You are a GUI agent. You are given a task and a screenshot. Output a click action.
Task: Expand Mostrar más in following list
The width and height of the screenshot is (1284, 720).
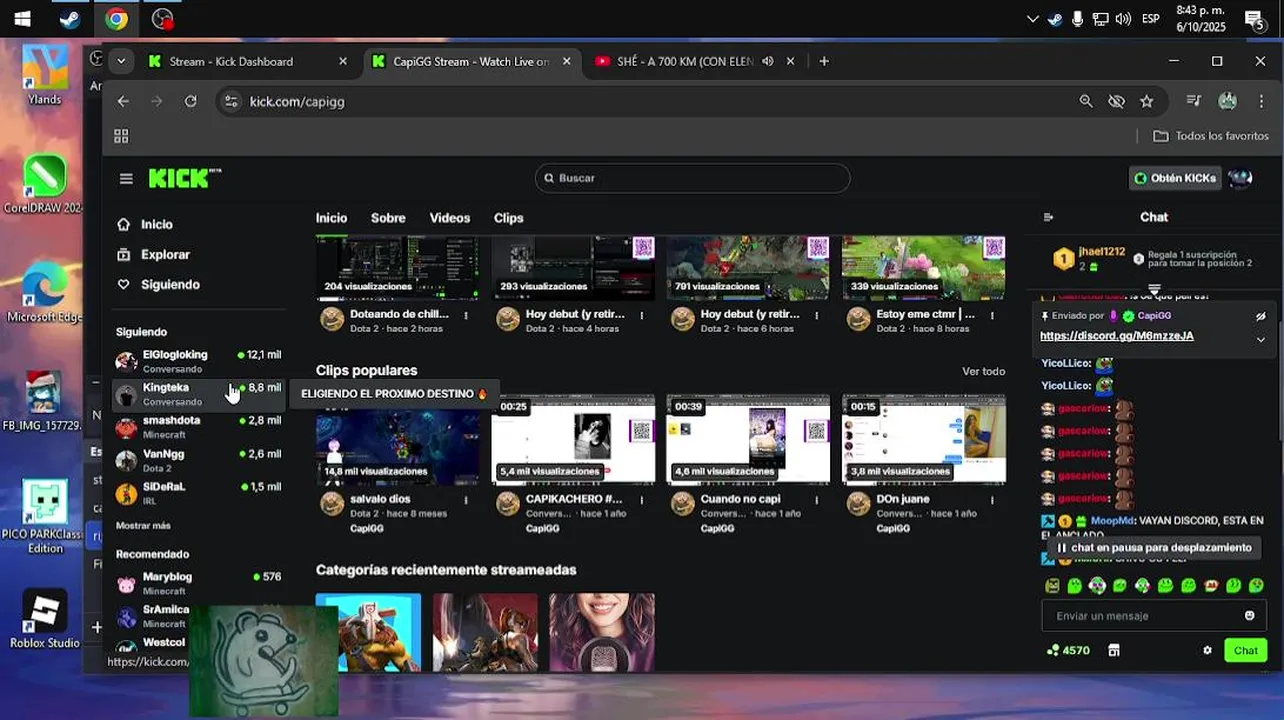143,525
